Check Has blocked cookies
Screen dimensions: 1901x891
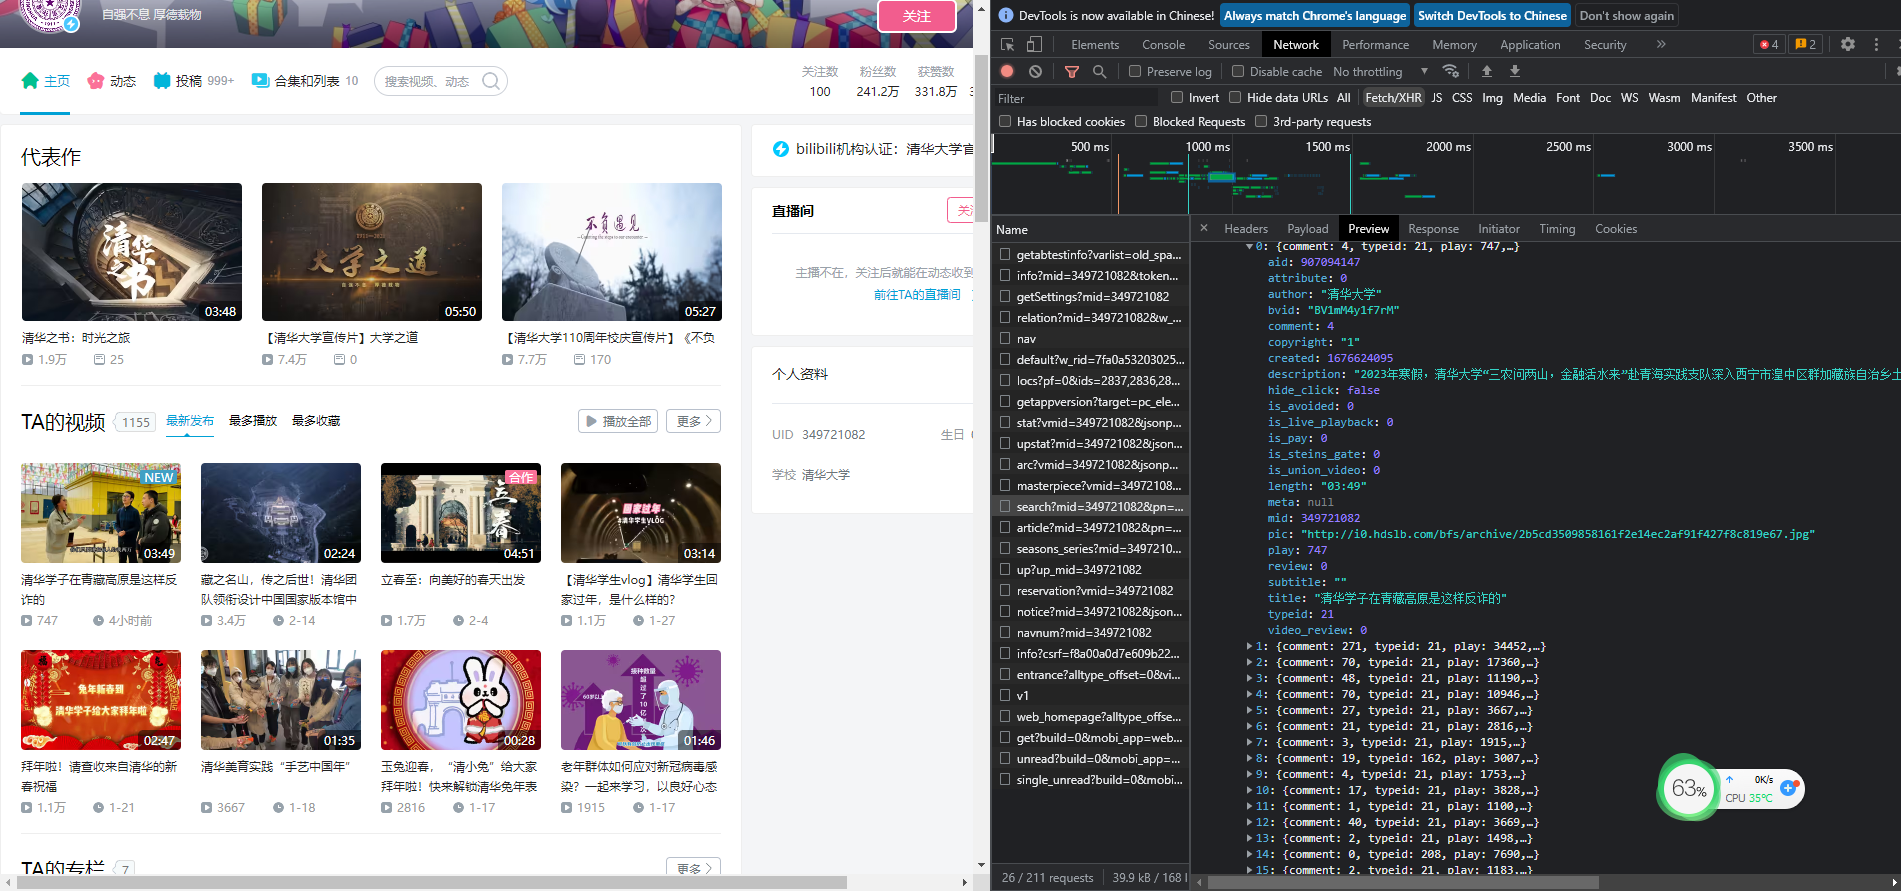tap(1005, 121)
